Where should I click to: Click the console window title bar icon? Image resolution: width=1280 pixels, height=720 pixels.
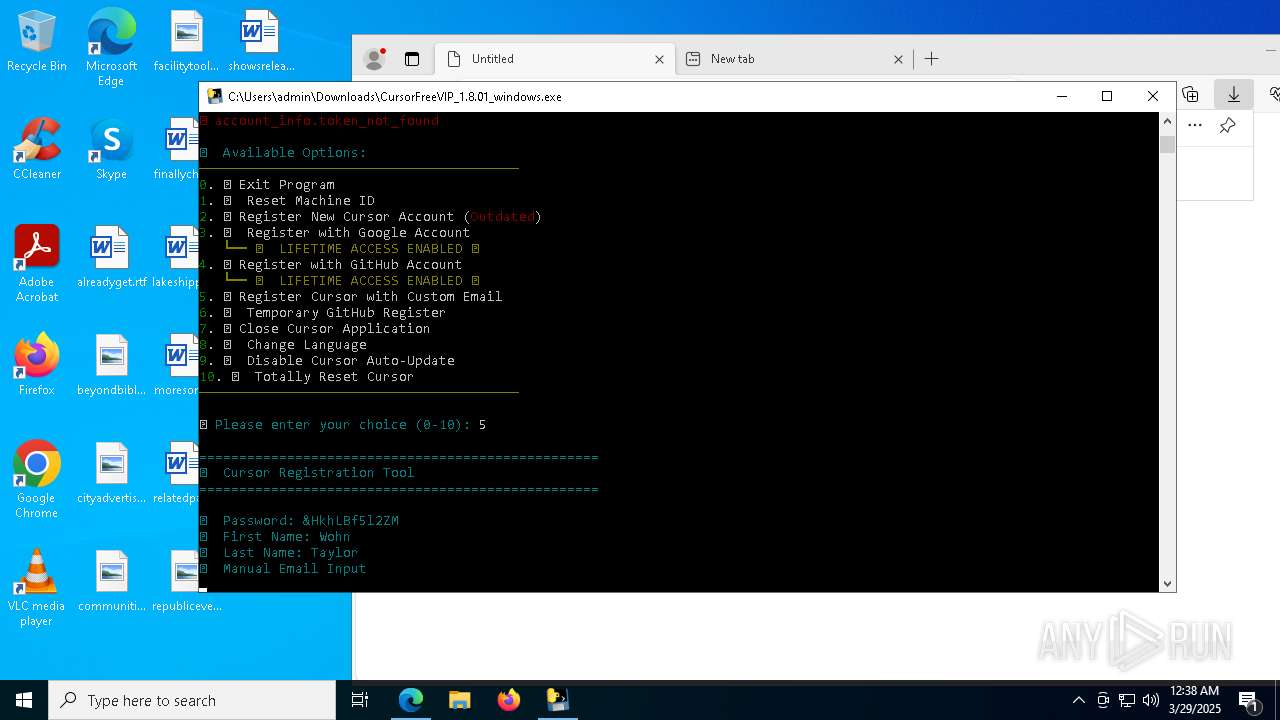[214, 96]
